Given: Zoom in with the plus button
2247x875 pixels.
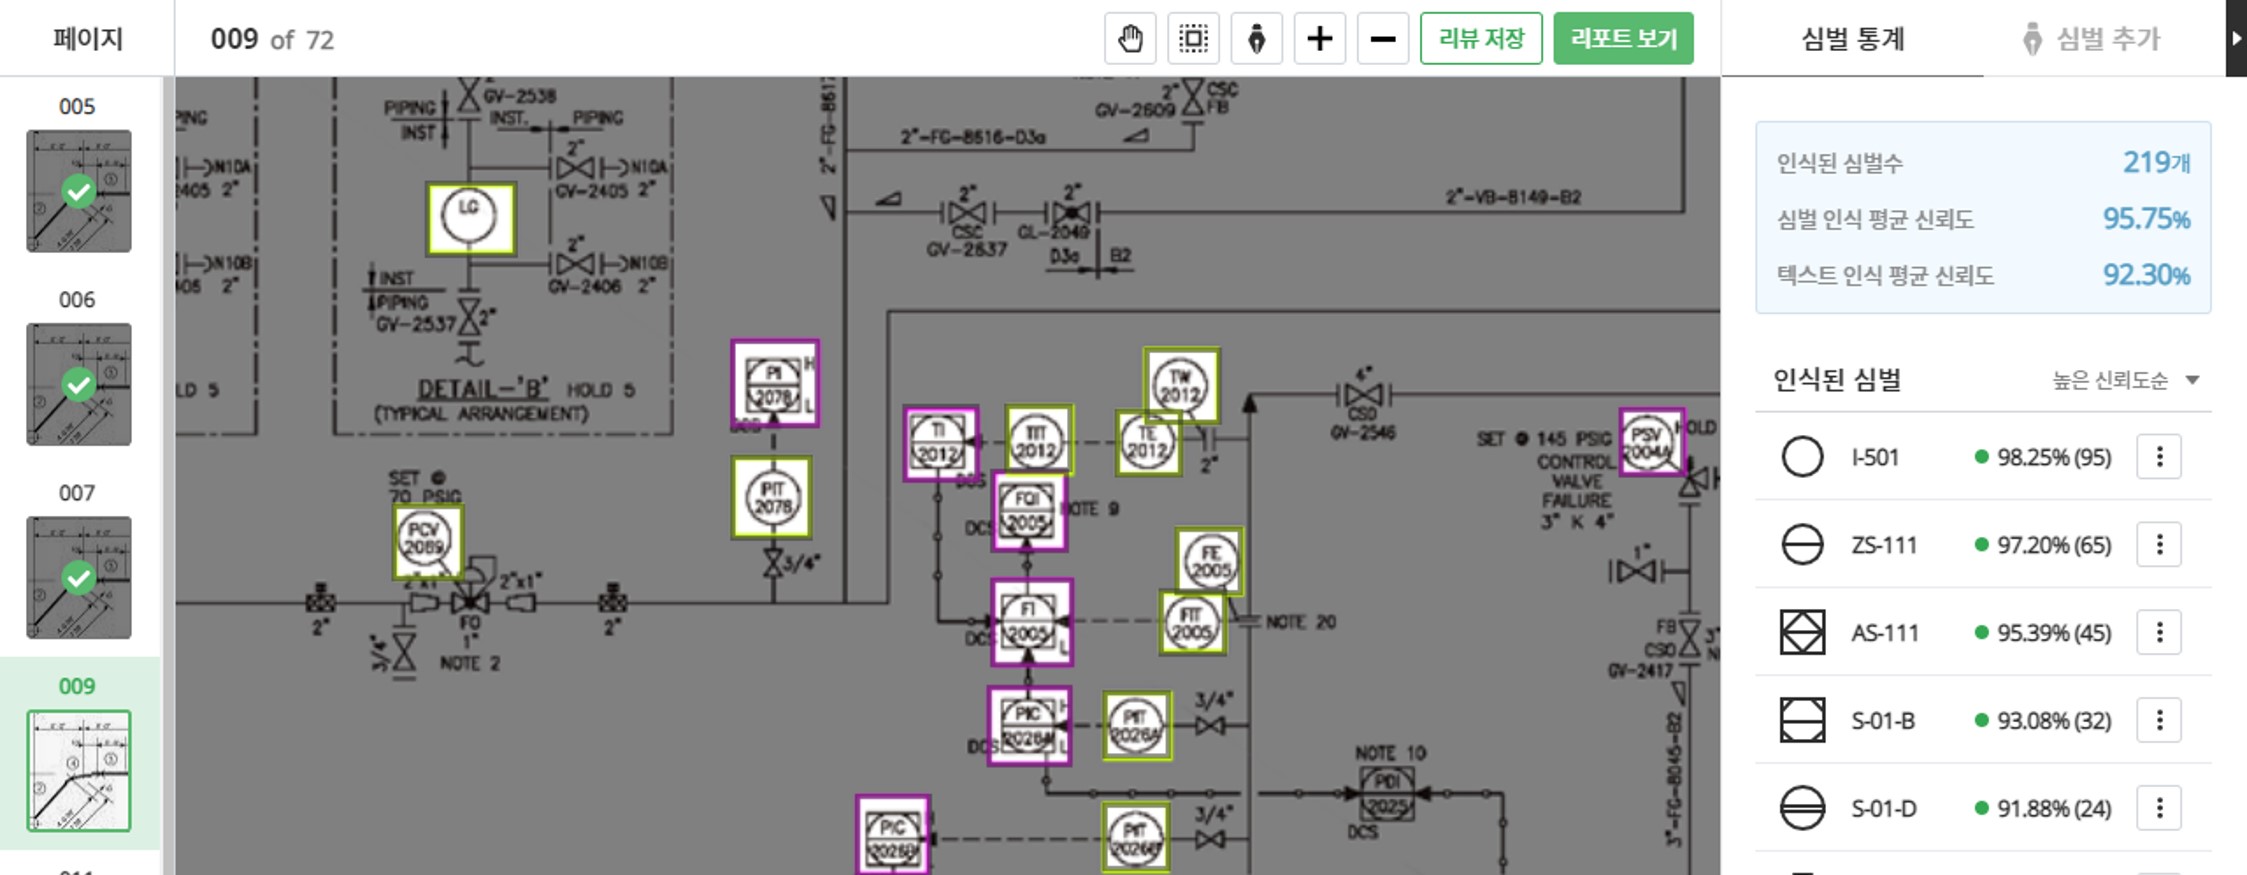Looking at the screenshot, I should point(1319,39).
